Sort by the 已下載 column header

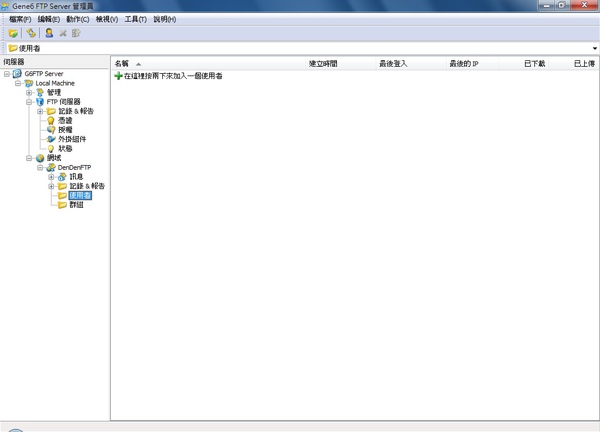[x=523, y=64]
